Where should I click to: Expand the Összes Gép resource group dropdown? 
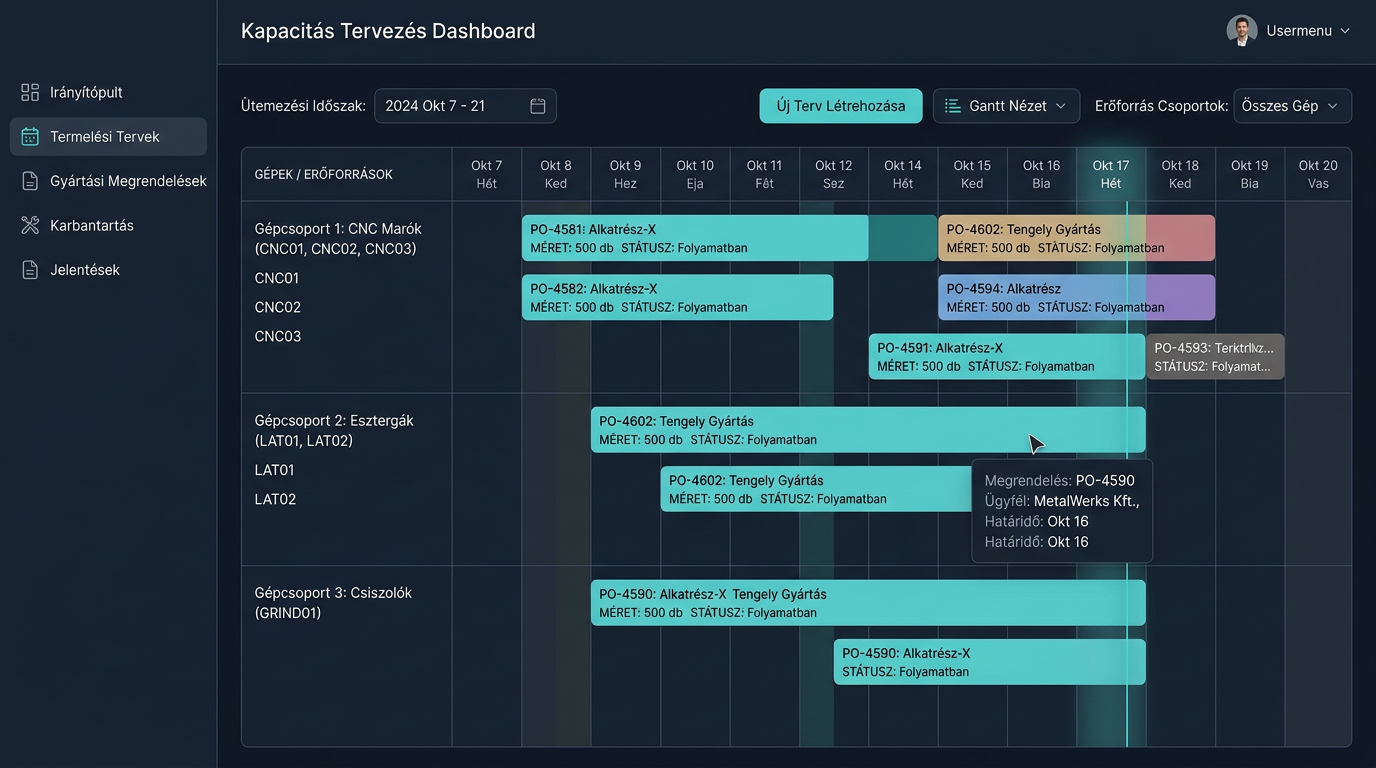[1292, 106]
